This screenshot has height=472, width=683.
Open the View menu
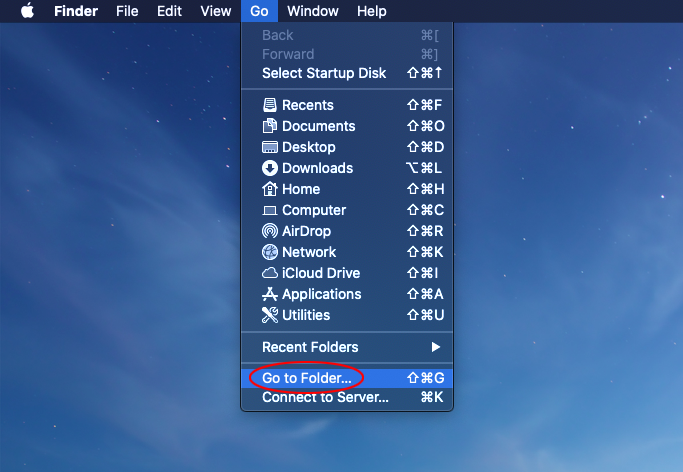click(216, 11)
